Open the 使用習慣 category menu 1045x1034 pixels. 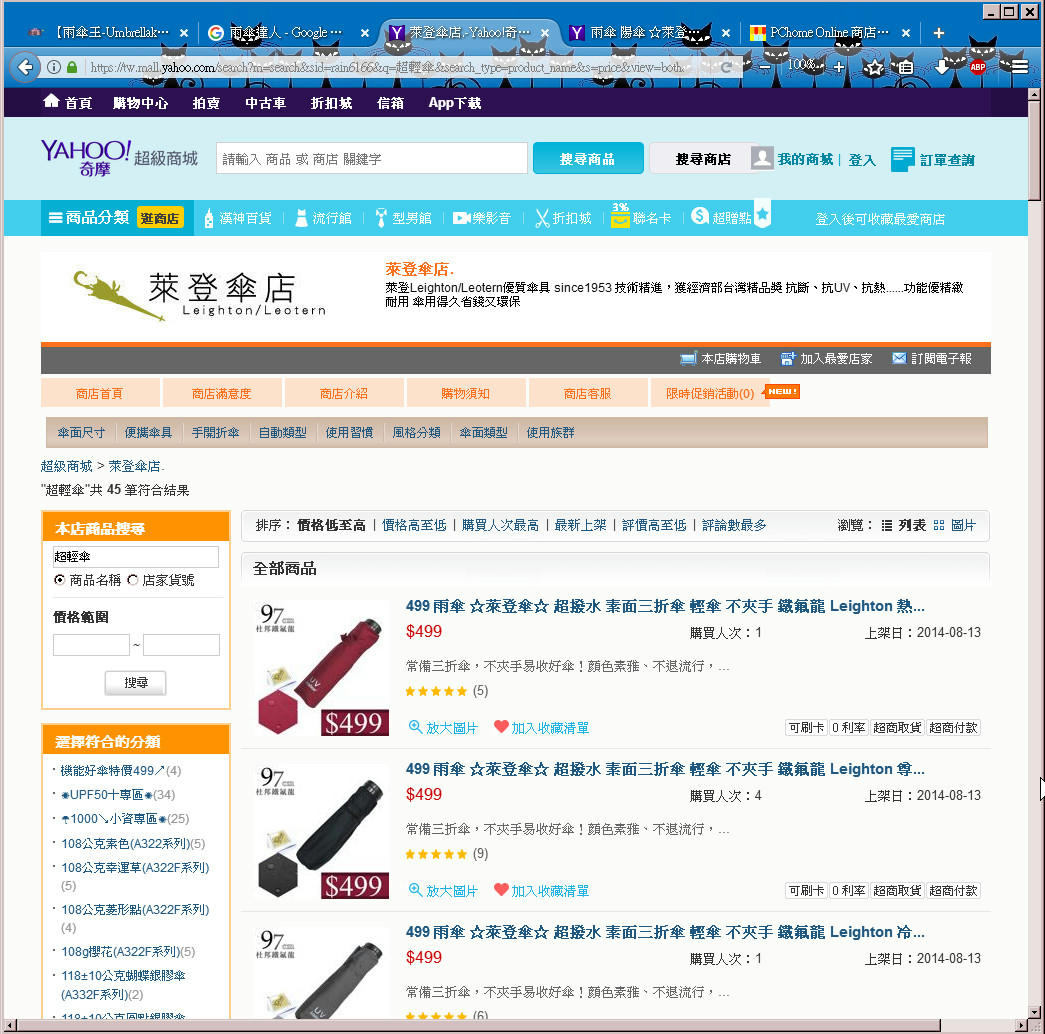(349, 433)
